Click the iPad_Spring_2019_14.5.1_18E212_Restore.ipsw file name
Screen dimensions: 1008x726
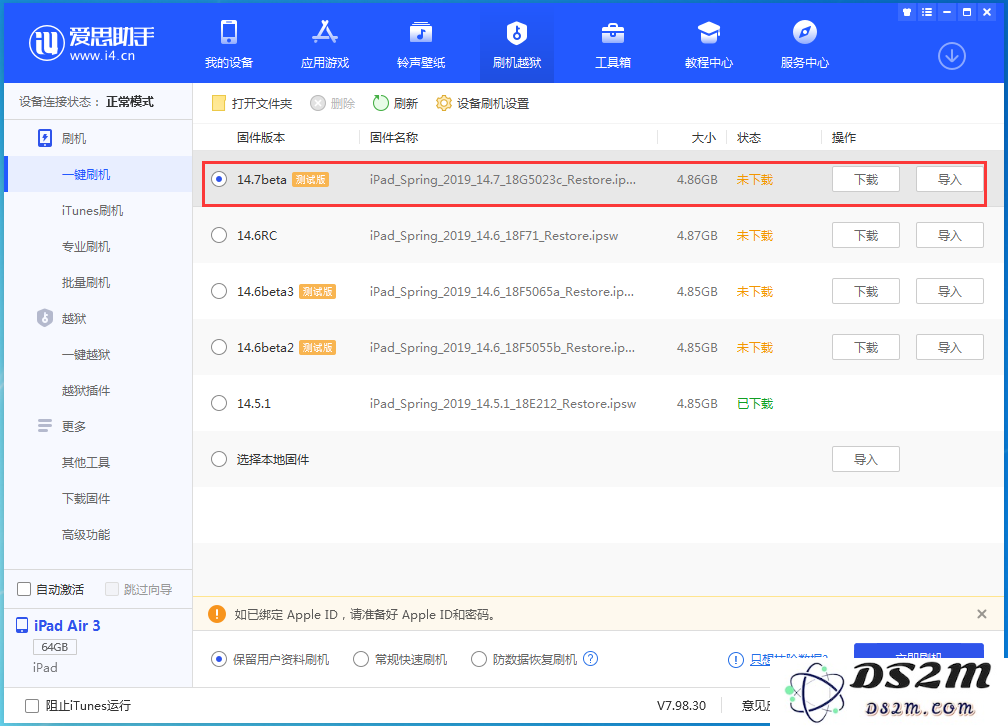(503, 403)
